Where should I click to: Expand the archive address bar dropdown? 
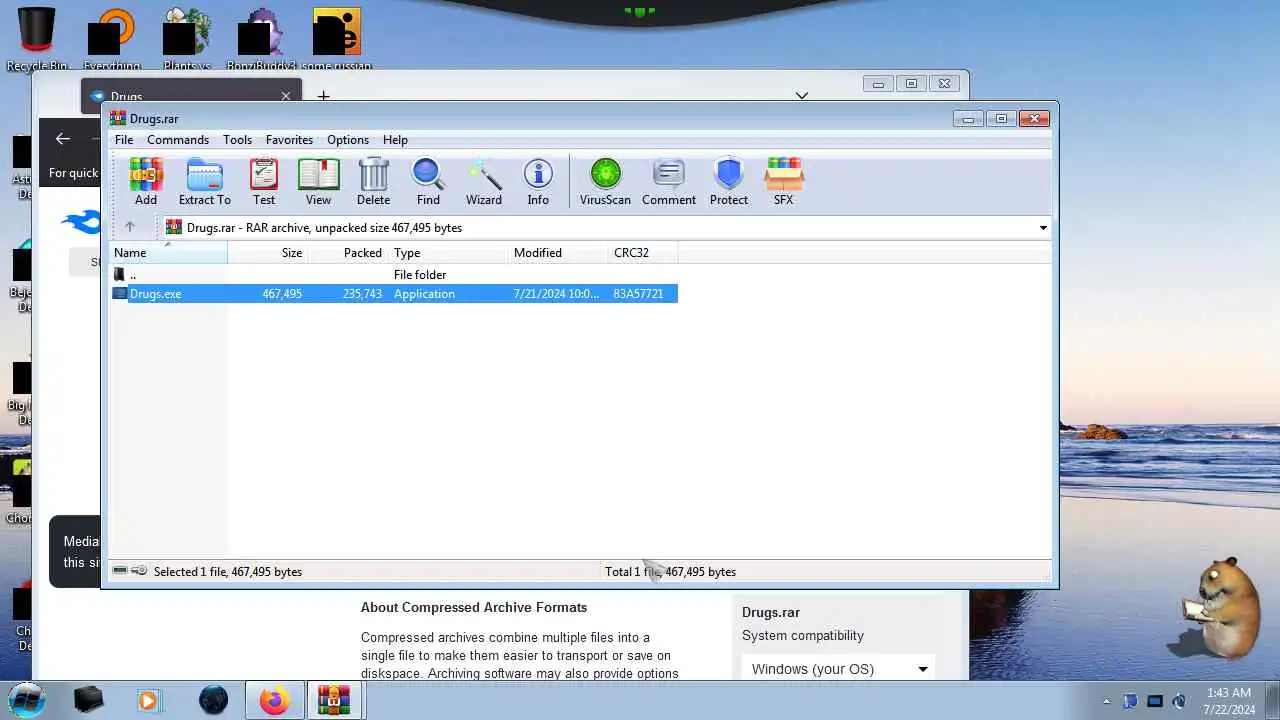tap(1043, 228)
